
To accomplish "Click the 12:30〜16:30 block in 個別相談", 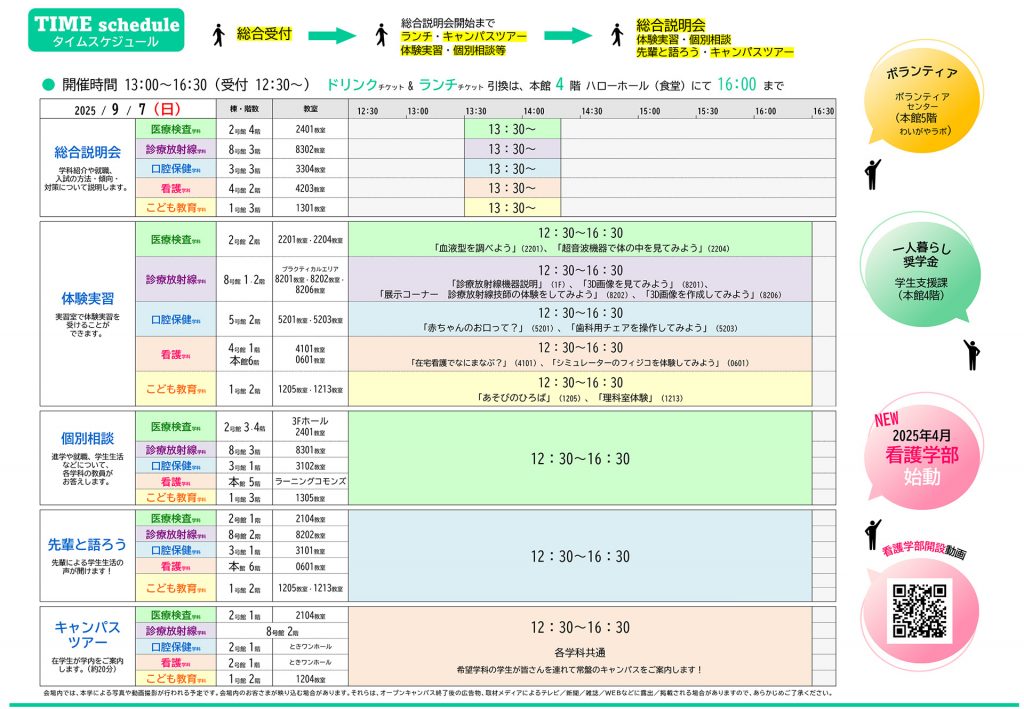I will [x=580, y=458].
